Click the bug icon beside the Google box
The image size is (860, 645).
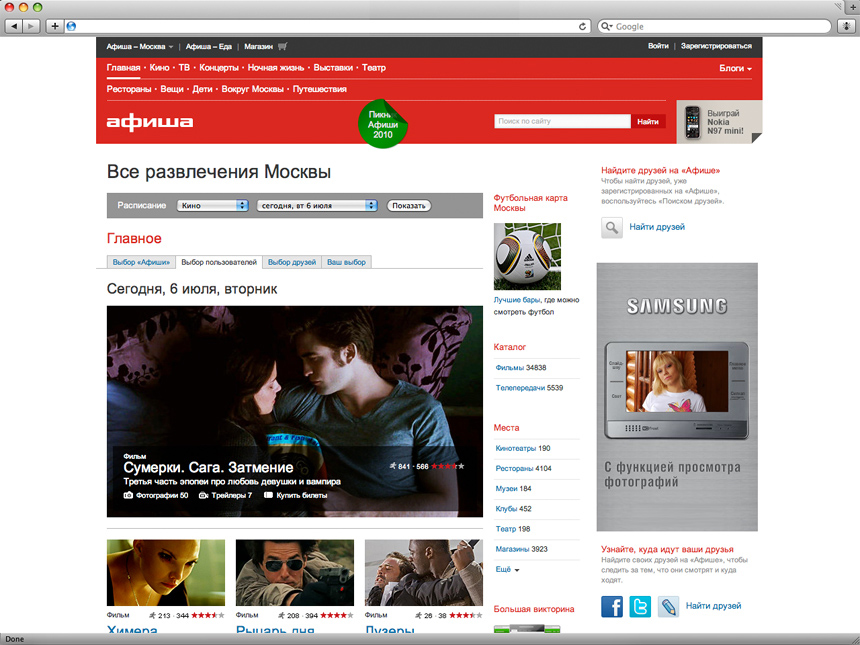tap(847, 26)
